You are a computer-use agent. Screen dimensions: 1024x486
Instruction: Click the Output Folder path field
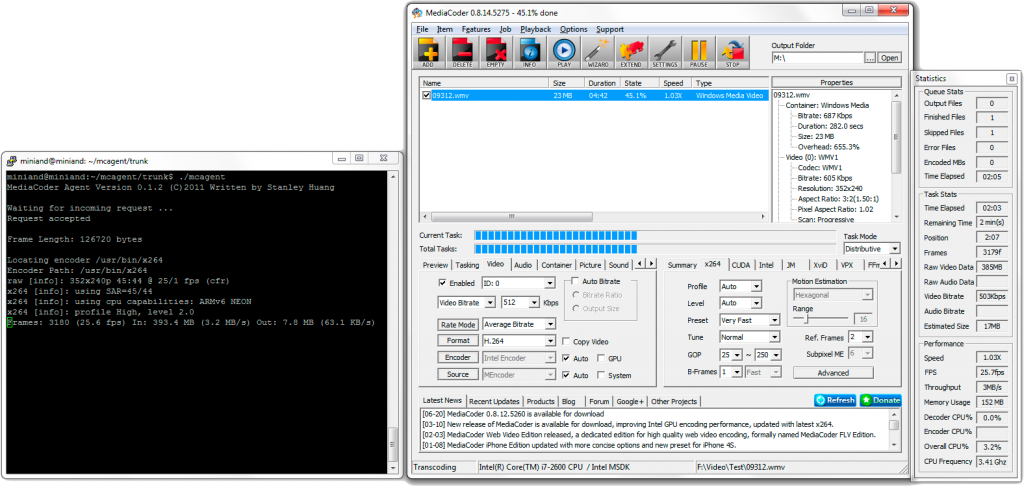(x=817, y=58)
